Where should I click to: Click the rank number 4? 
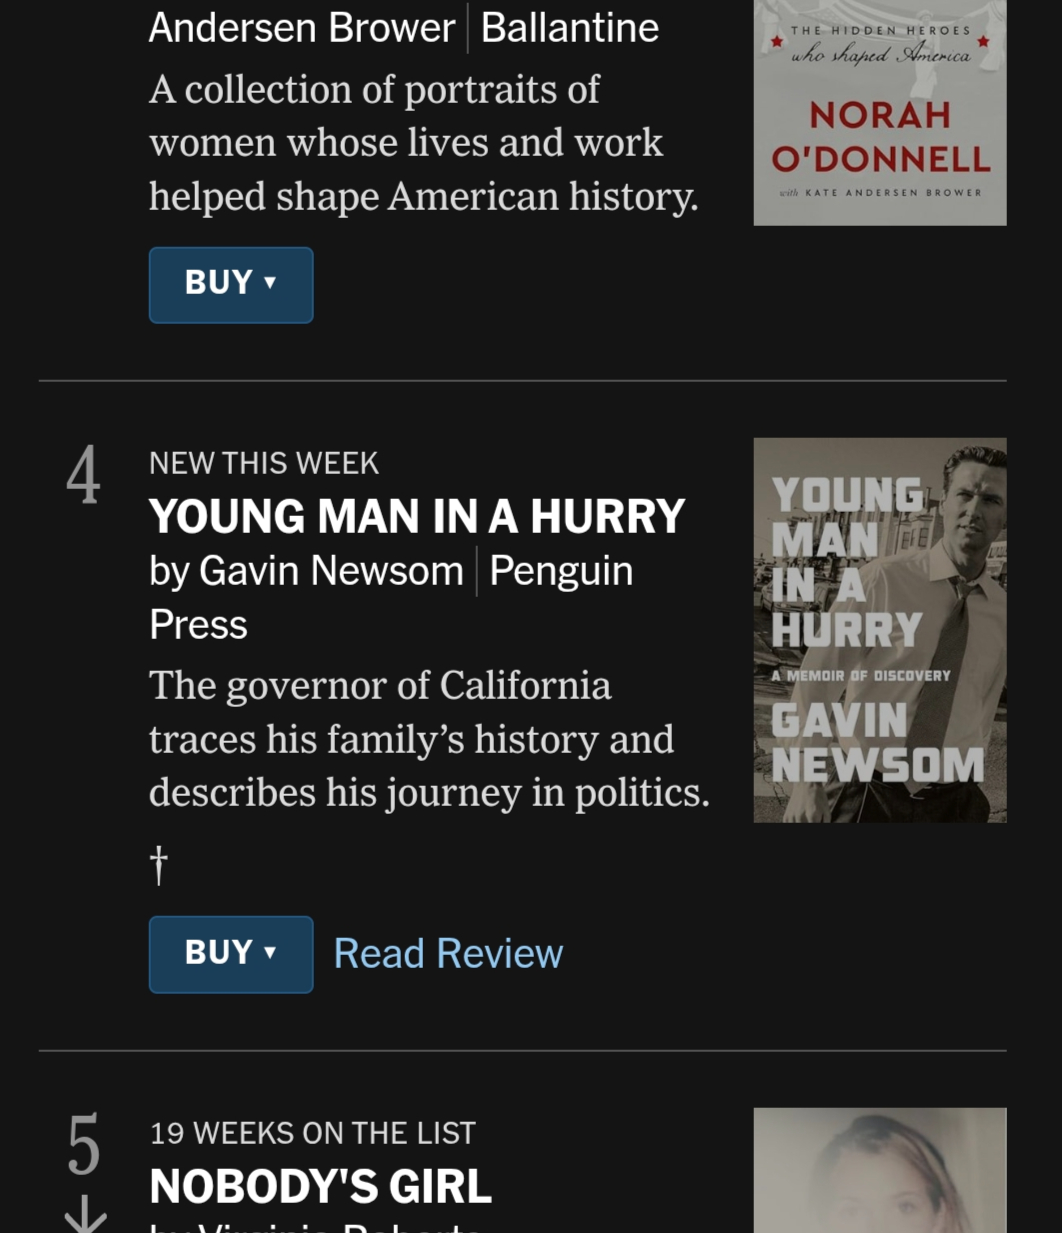point(84,475)
